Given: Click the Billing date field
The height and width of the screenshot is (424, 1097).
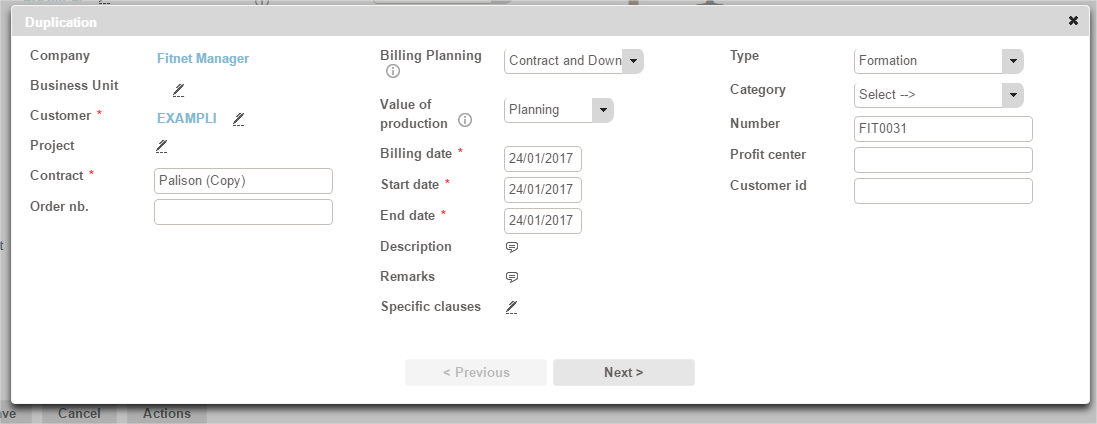Looking at the screenshot, I should [x=543, y=160].
